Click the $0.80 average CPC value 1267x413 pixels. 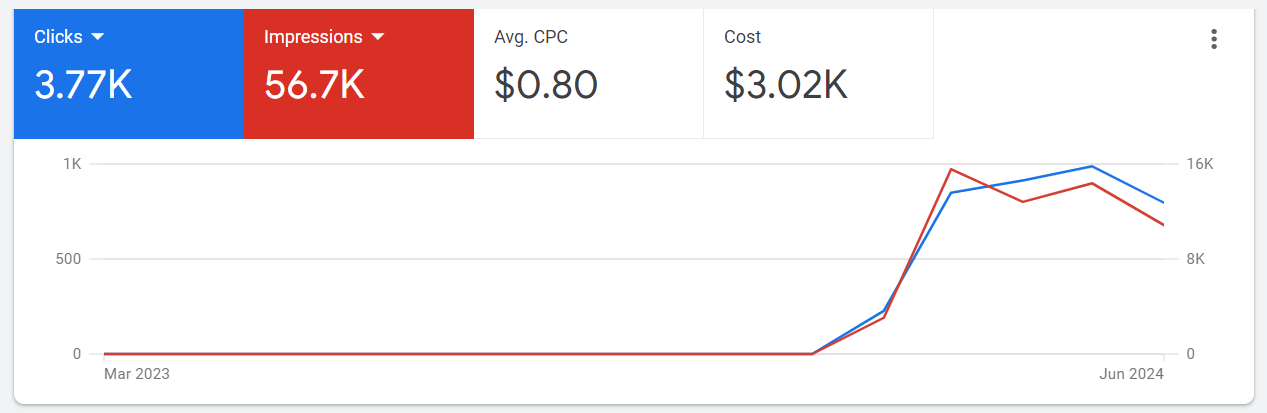tap(546, 85)
